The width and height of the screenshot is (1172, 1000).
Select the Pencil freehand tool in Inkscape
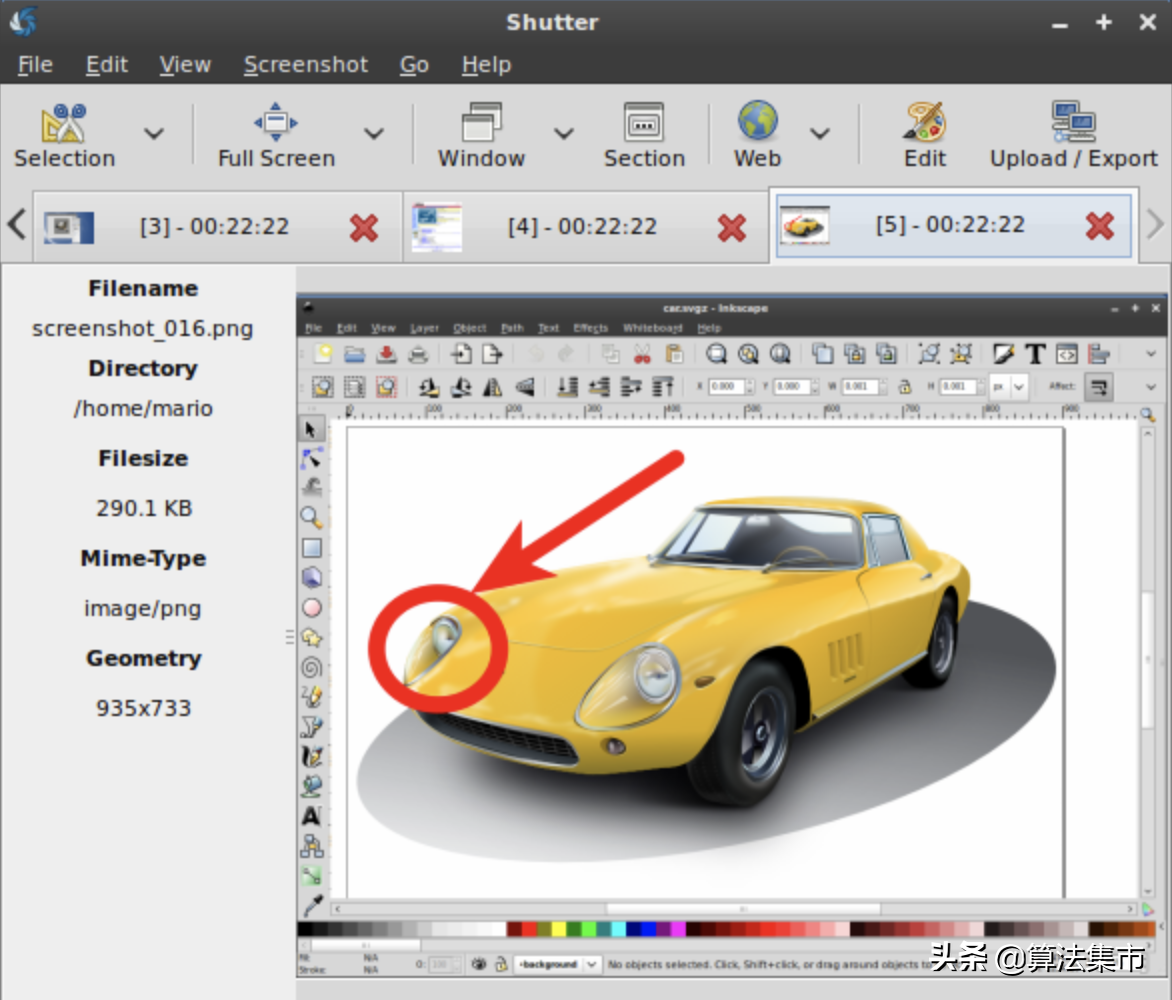[x=312, y=697]
